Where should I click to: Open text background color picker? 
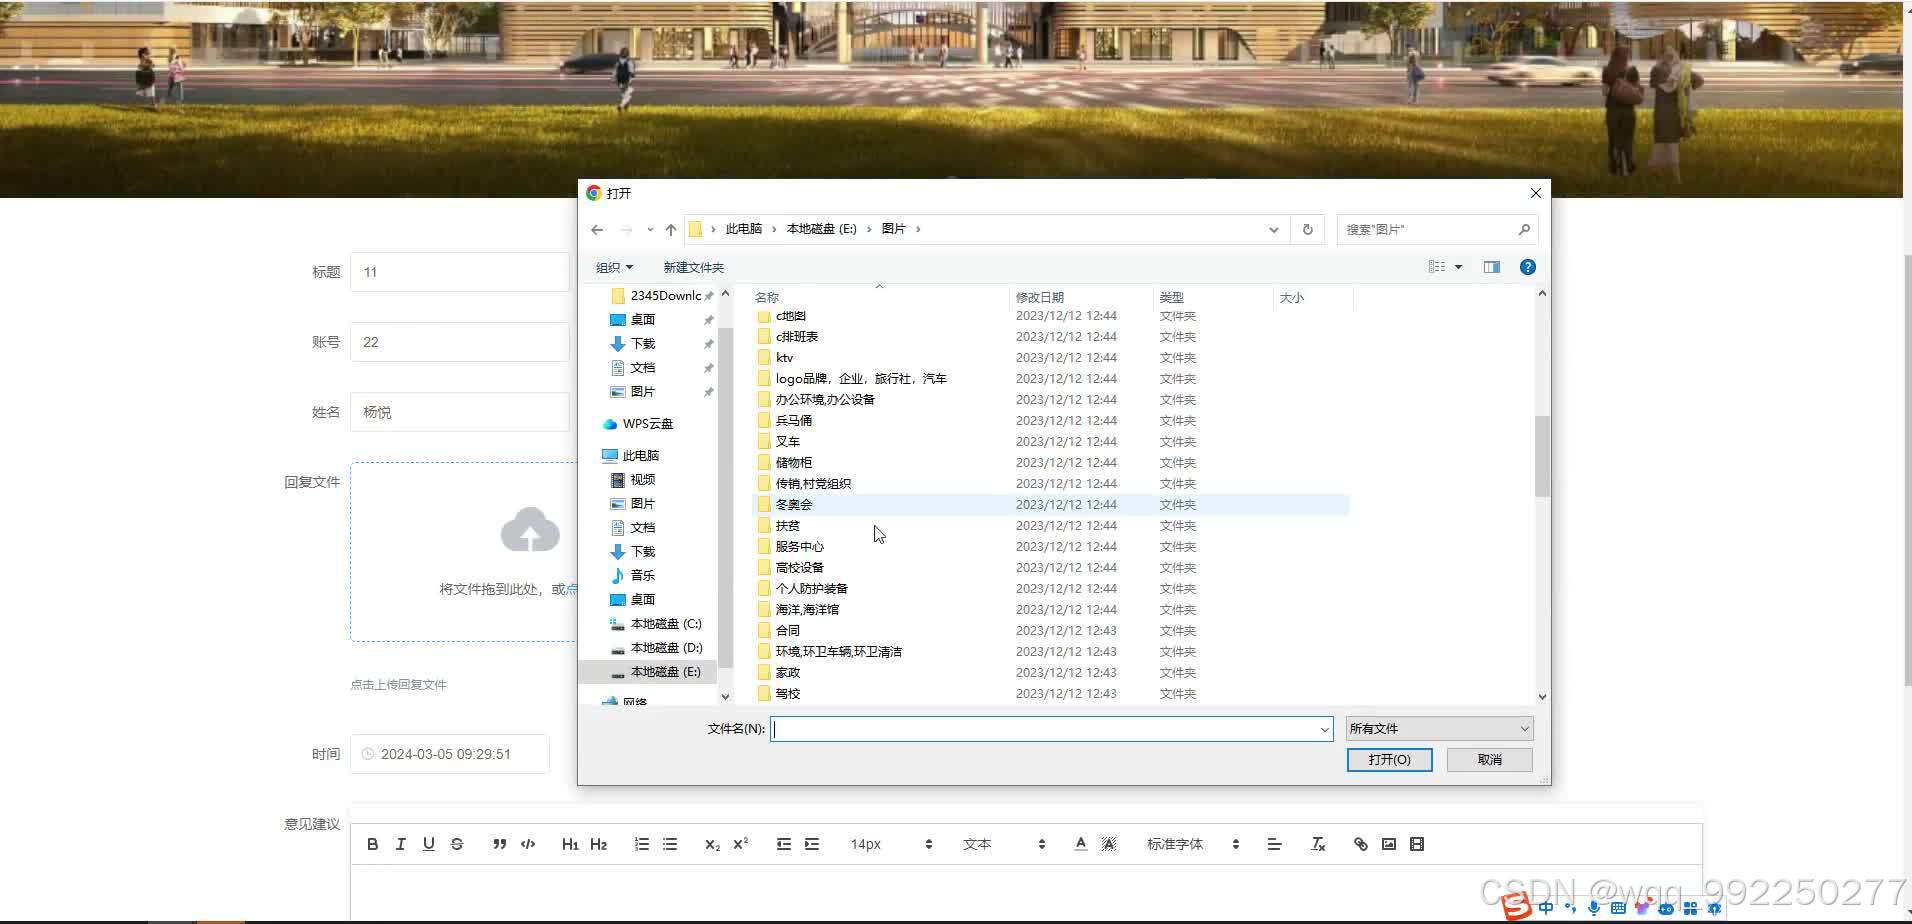point(1108,844)
